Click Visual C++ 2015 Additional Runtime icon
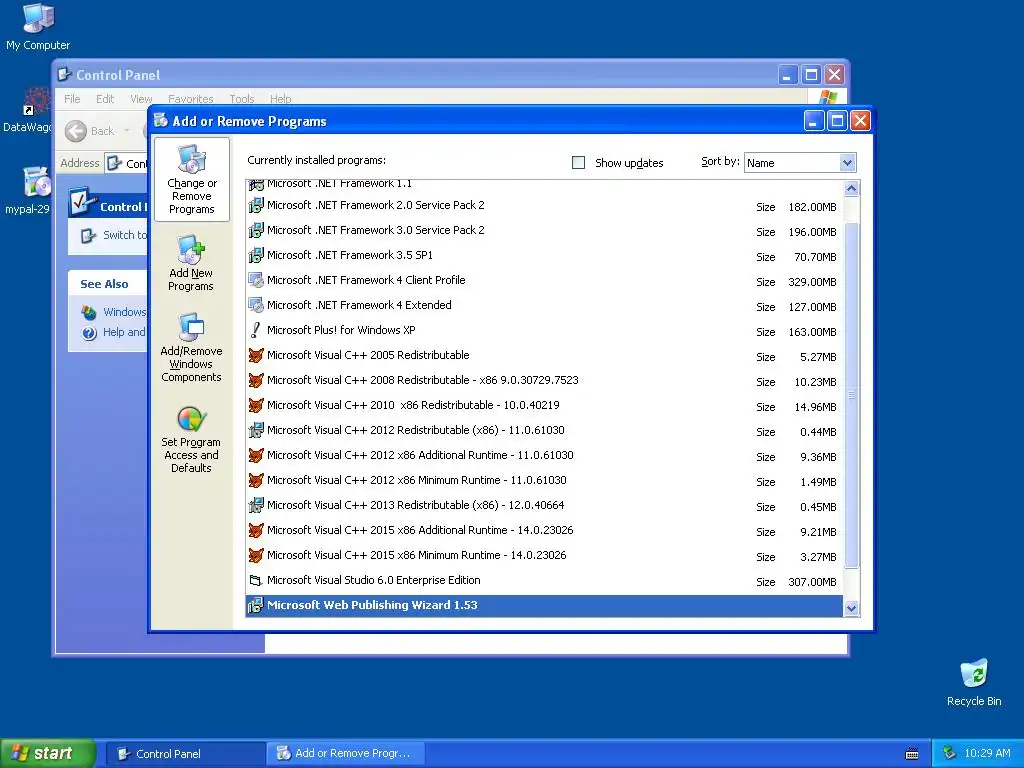 [x=256, y=530]
